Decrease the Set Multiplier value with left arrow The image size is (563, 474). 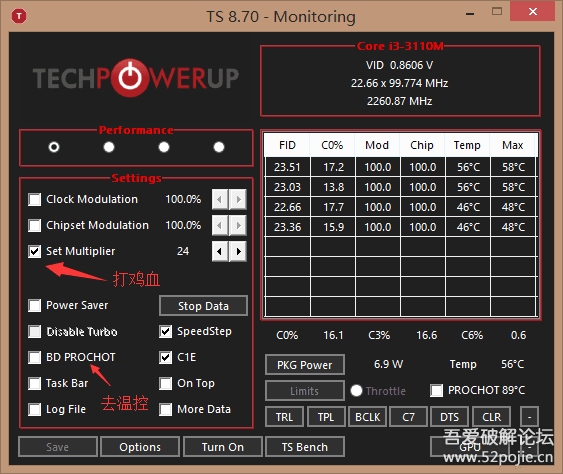pos(220,251)
